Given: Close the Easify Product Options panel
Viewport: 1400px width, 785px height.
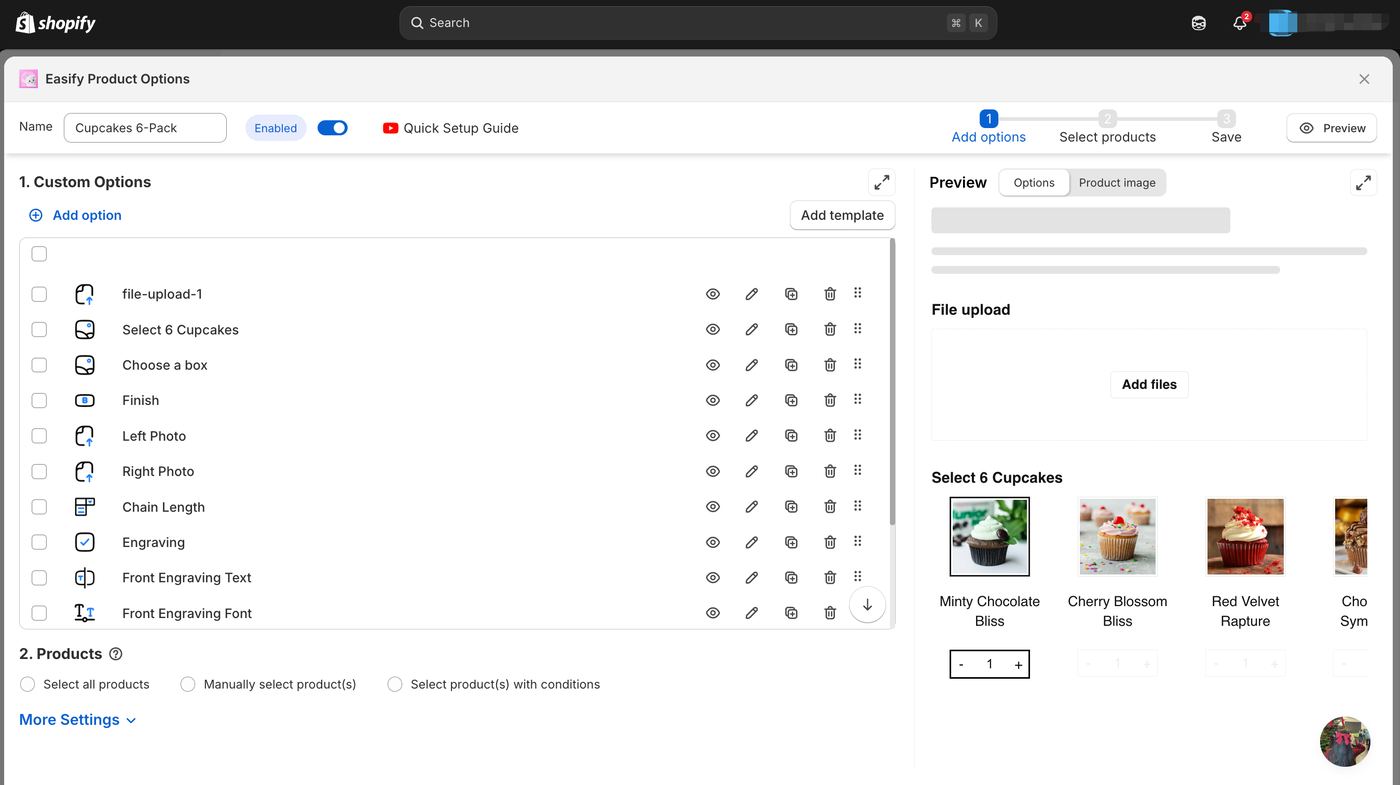Looking at the screenshot, I should [x=1364, y=79].
